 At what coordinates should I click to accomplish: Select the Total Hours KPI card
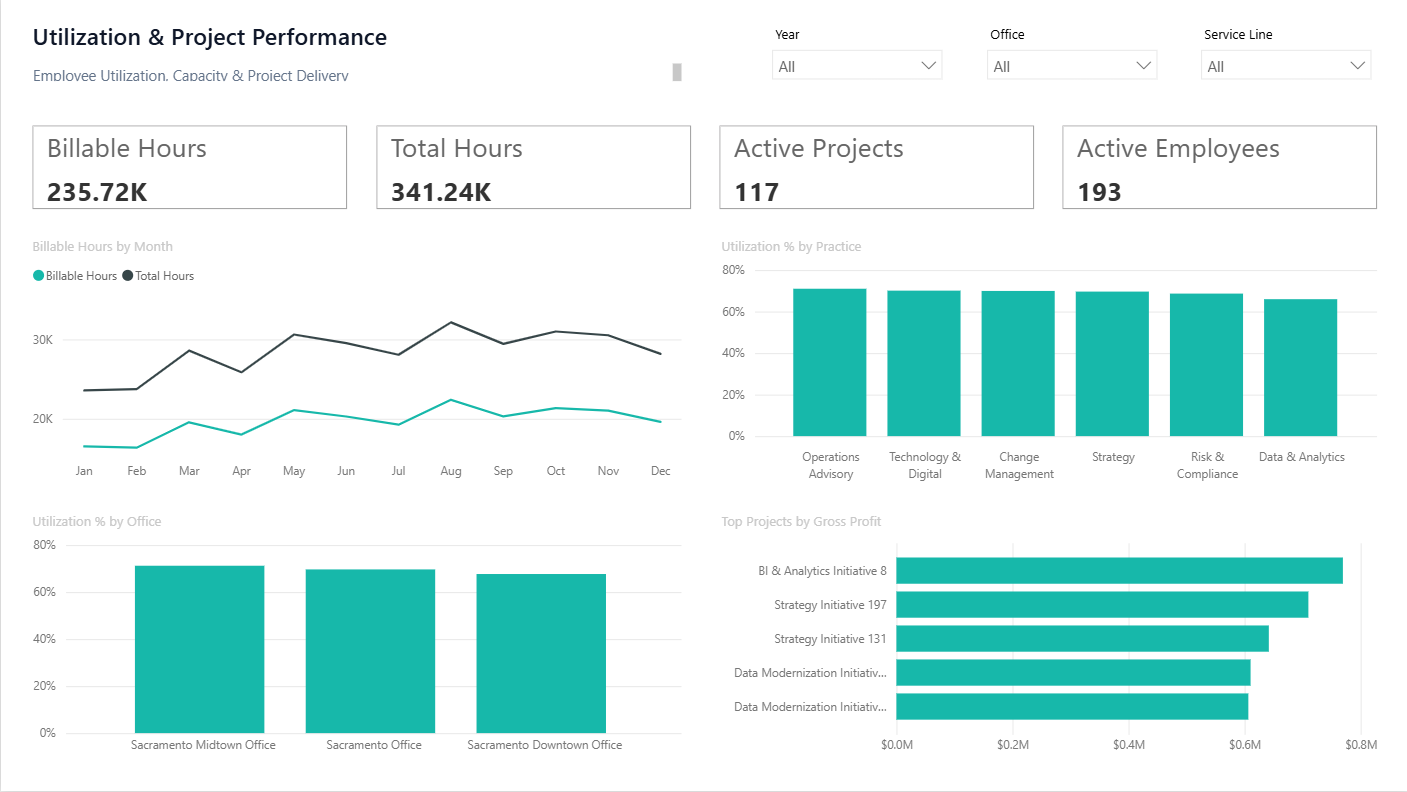[x=533, y=167]
